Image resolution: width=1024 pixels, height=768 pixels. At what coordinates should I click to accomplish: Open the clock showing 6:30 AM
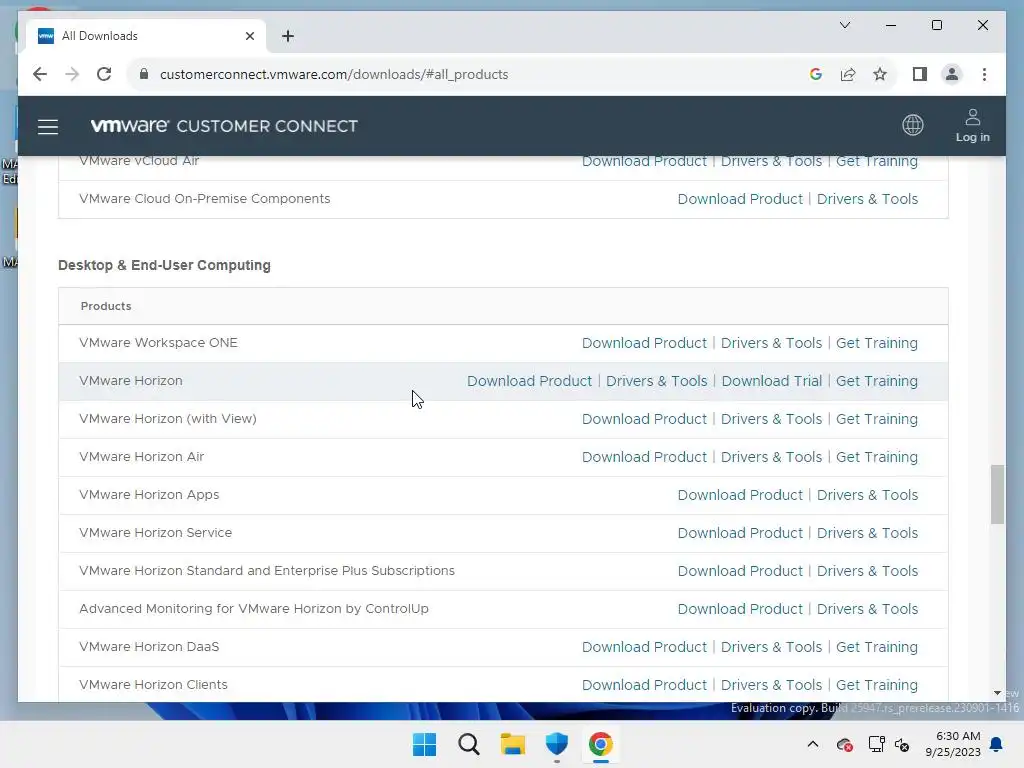953,744
